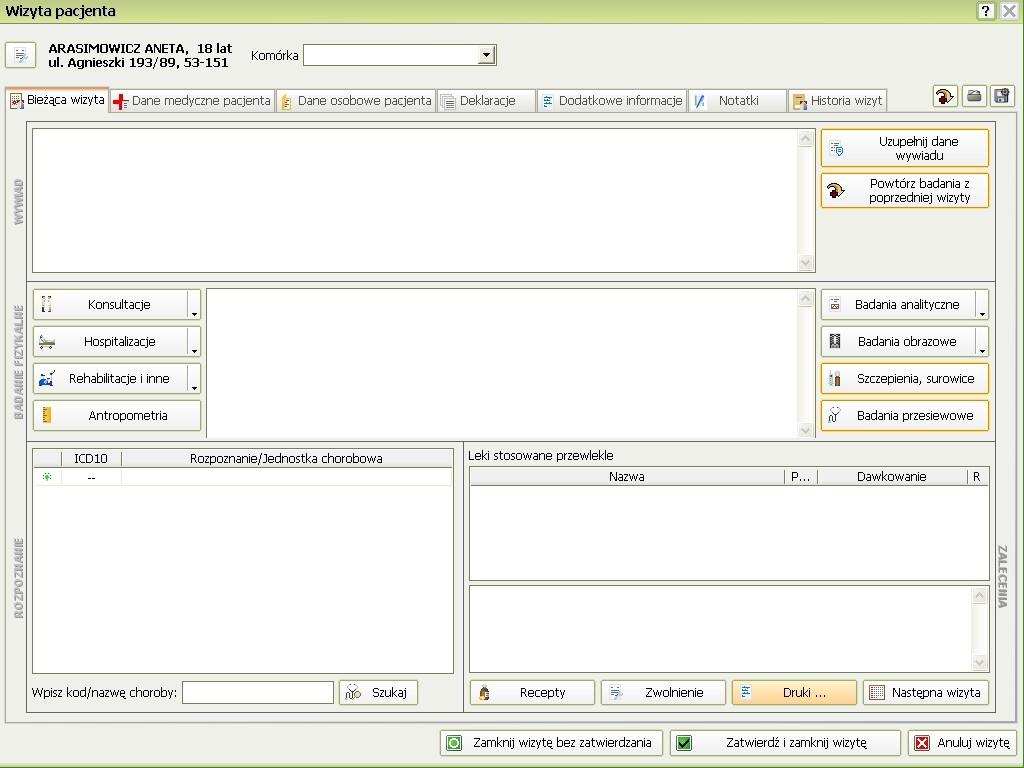1024x768 pixels.
Task: Click Zalecenia scrollbar down arrow
Action: point(980,663)
